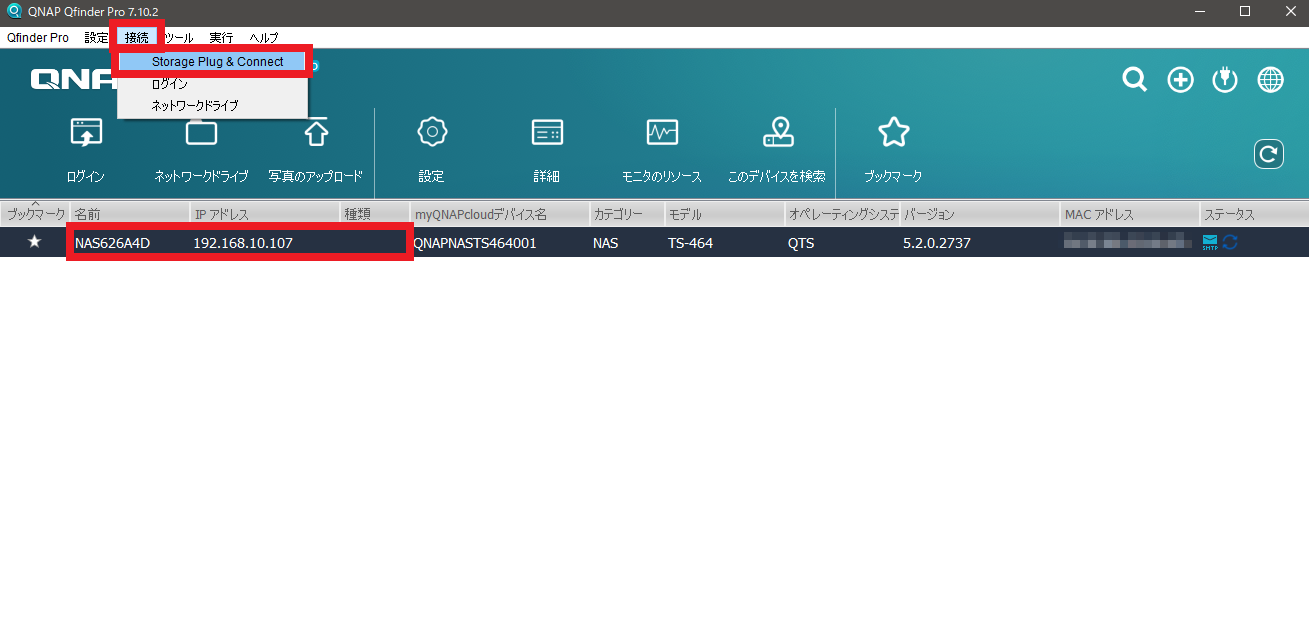Open the 設定 menu in the menu bar
Screen dimensions: 1309x638
pyautogui.click(x=97, y=38)
